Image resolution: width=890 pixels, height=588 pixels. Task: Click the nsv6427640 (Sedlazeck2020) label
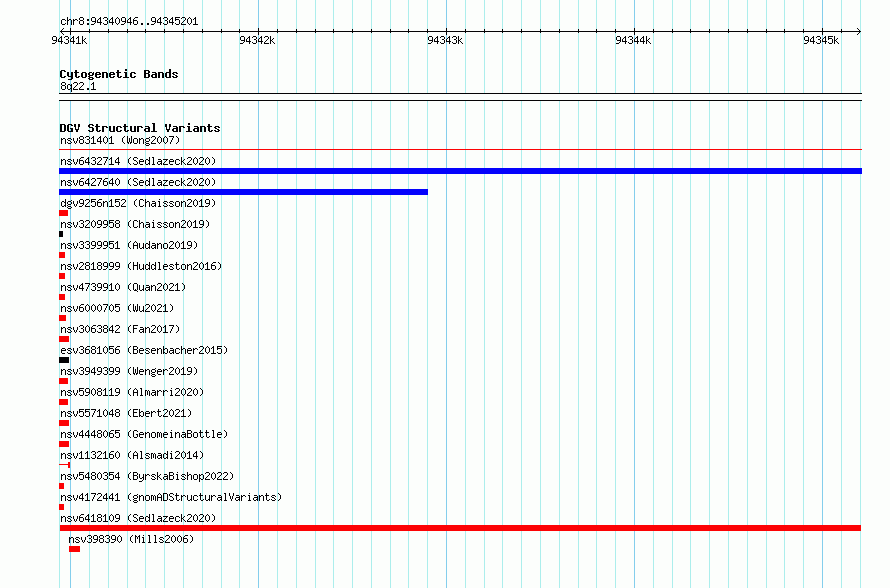click(x=138, y=182)
